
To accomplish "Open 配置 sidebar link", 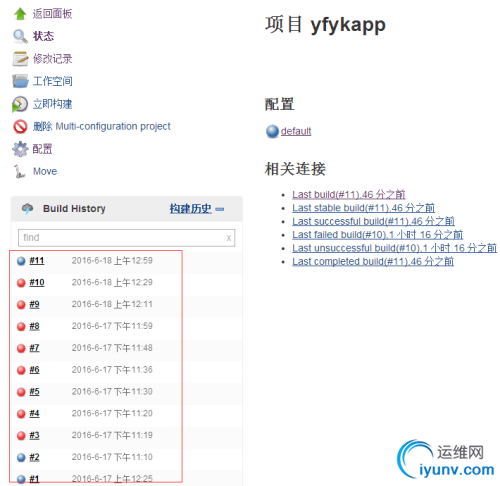I will pyautogui.click(x=42, y=149).
